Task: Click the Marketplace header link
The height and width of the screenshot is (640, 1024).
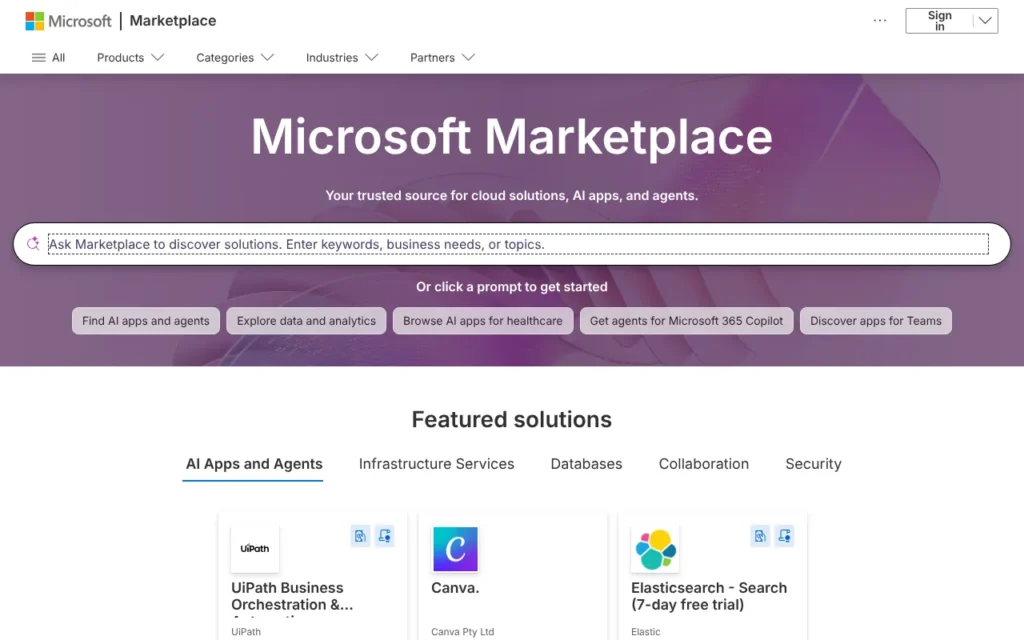Action: click(172, 21)
